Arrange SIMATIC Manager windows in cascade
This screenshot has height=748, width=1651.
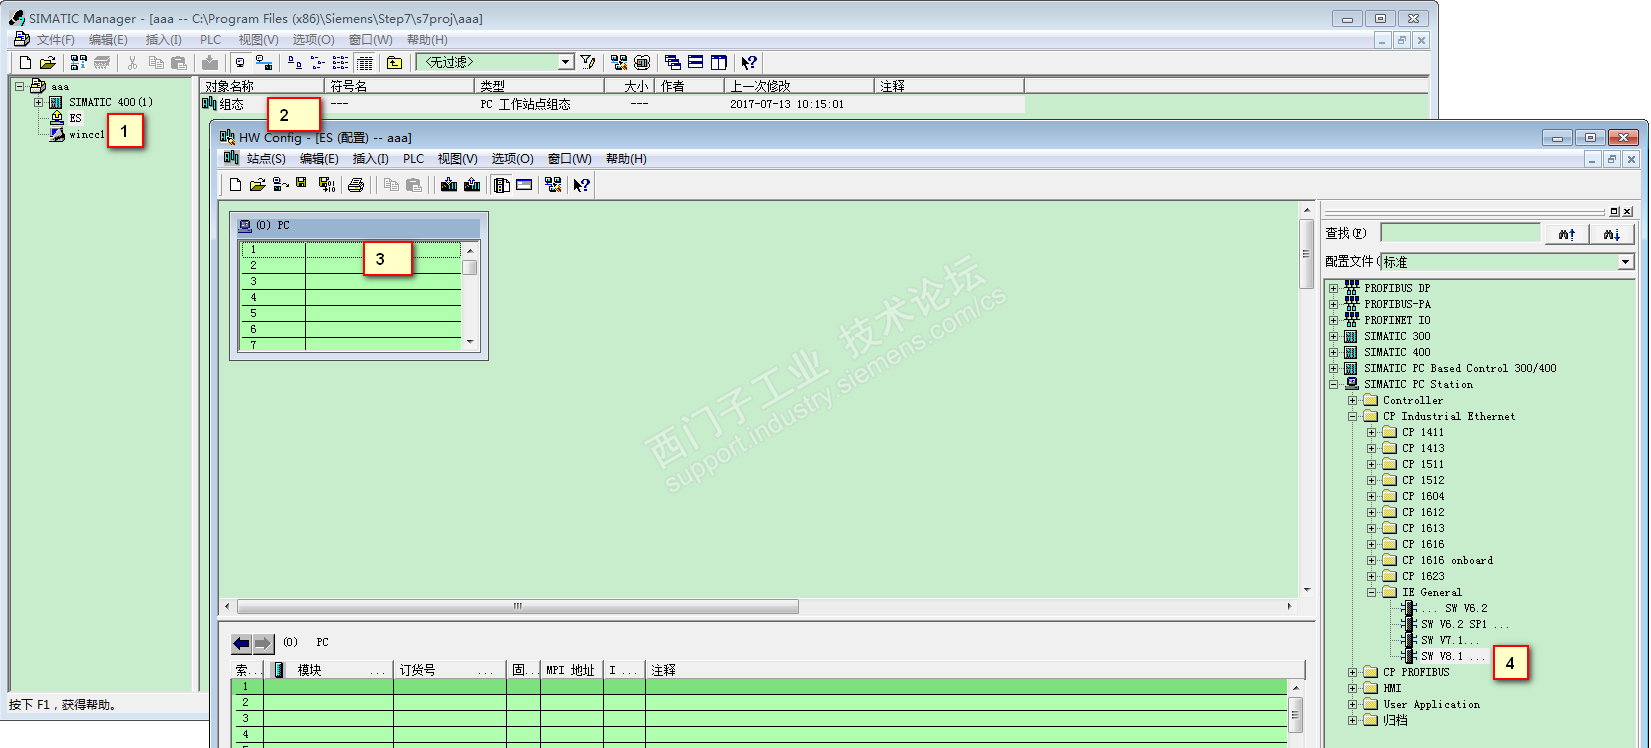pos(673,62)
